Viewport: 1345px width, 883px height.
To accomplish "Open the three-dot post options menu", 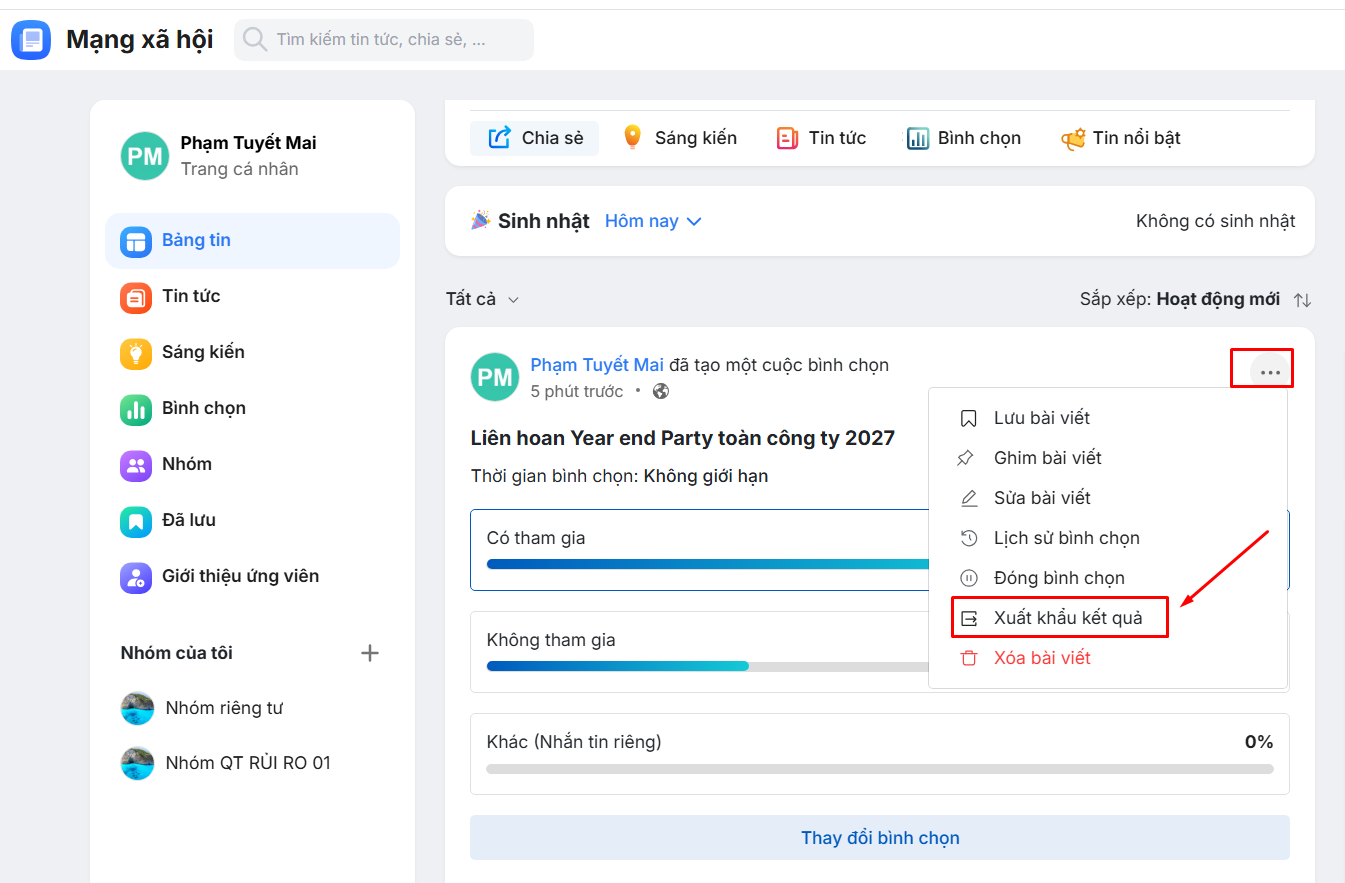I will tap(1270, 372).
